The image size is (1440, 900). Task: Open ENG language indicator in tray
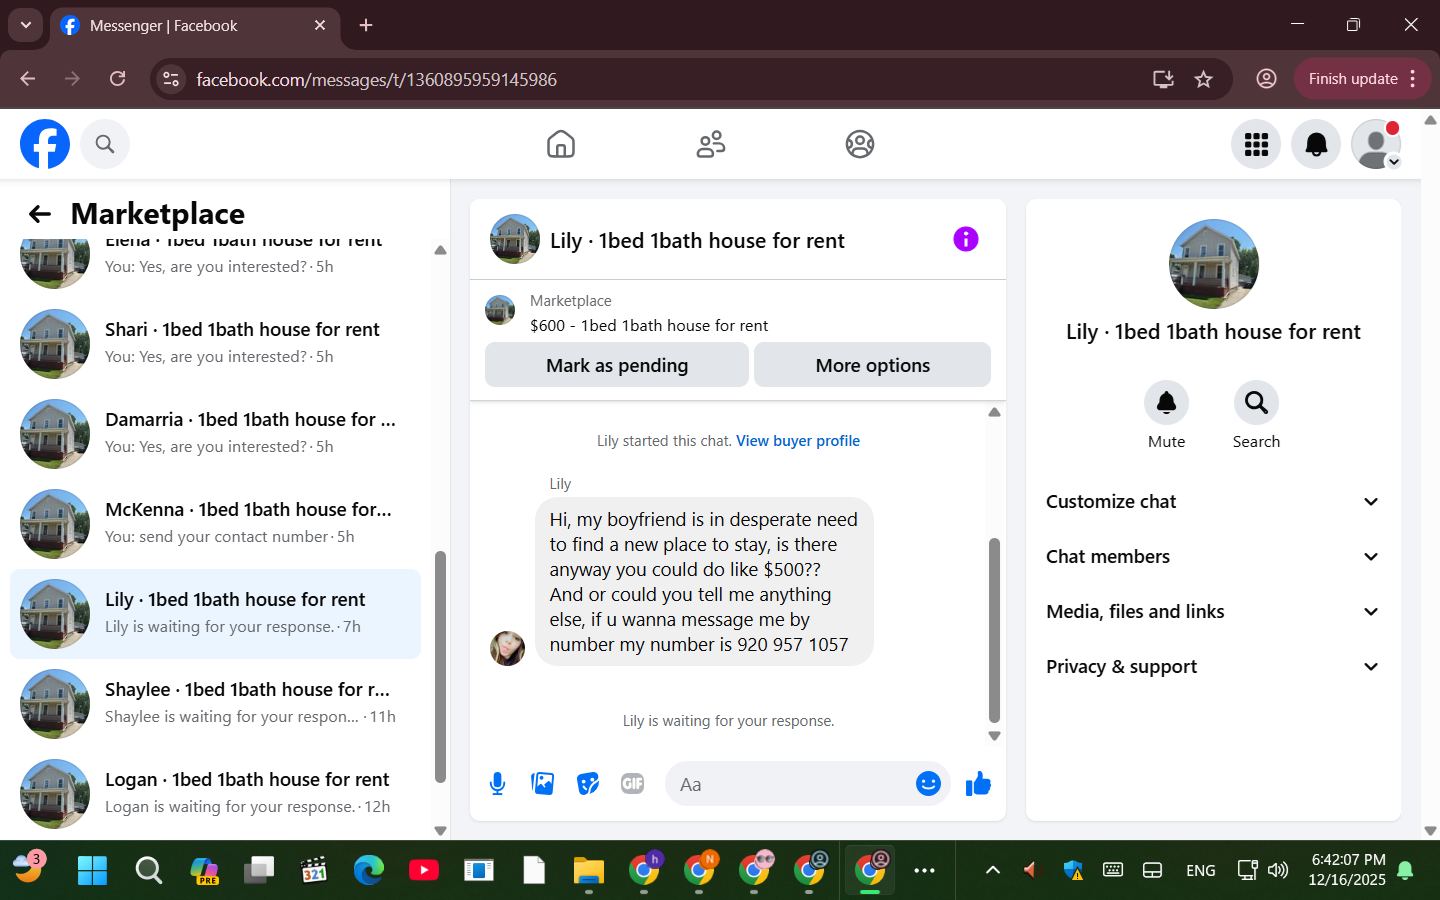click(x=1200, y=871)
